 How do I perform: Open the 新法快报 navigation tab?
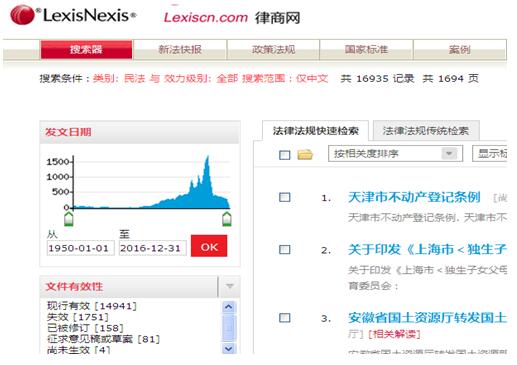pyautogui.click(x=180, y=50)
